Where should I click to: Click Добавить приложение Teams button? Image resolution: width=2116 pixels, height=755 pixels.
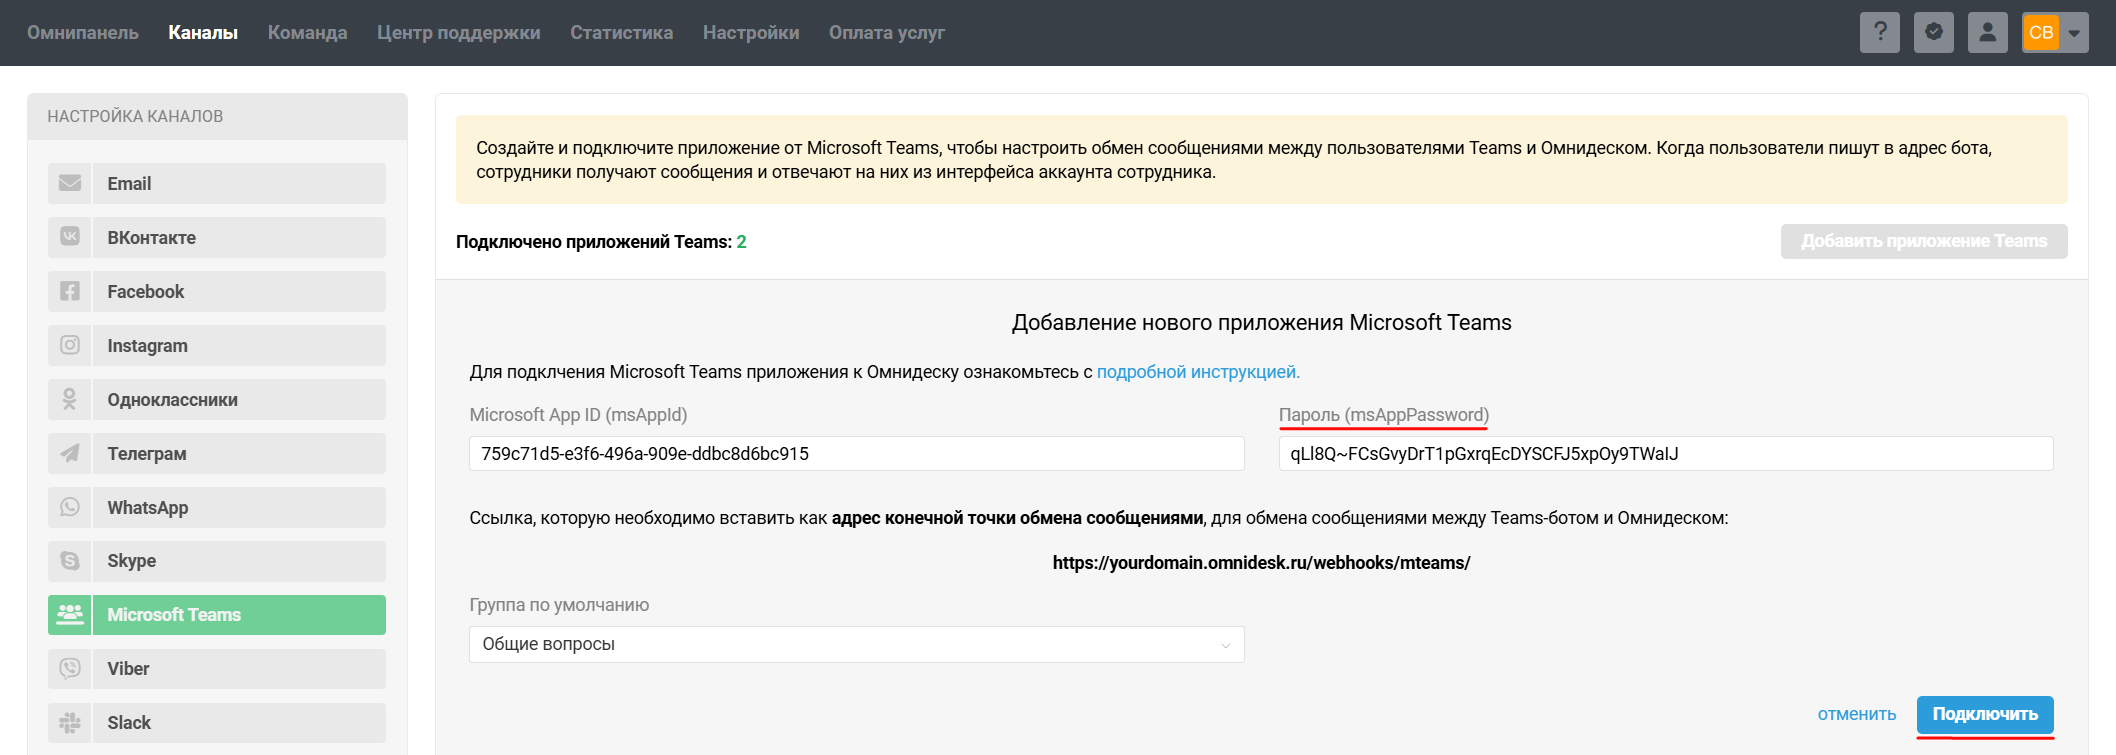click(x=1924, y=241)
